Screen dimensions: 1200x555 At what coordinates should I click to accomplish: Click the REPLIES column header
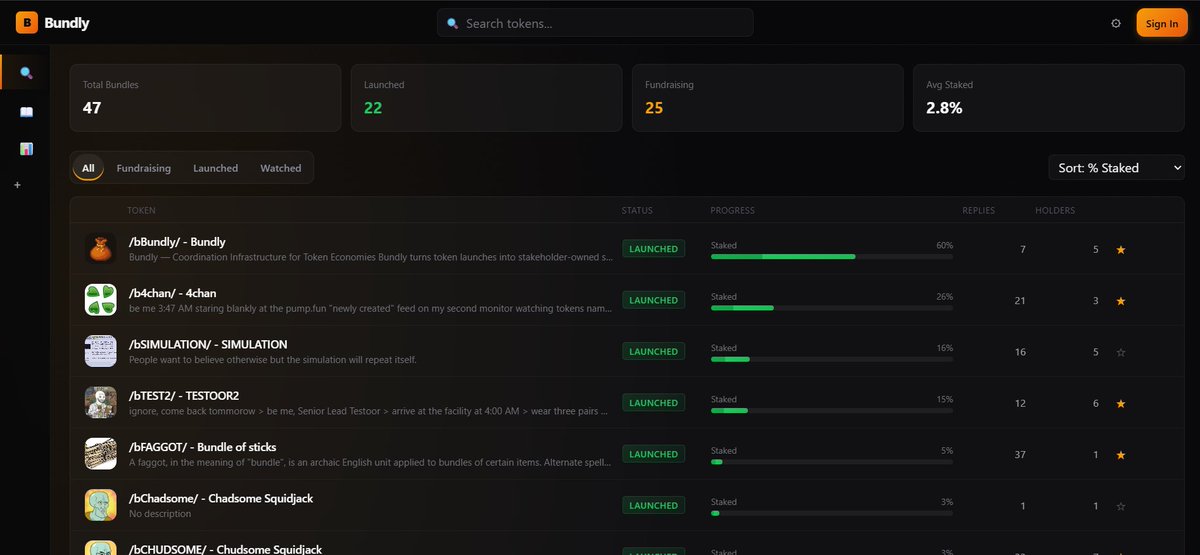point(979,211)
